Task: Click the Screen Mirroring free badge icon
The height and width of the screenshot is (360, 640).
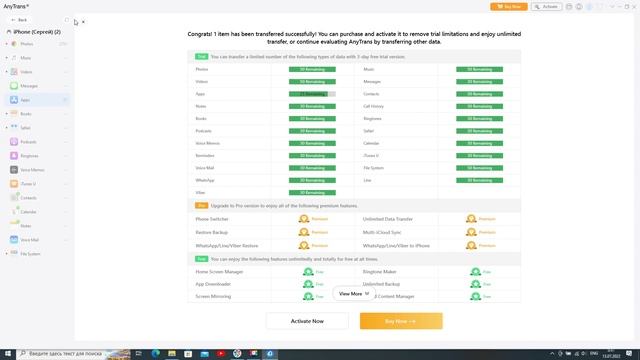Action: (308, 296)
